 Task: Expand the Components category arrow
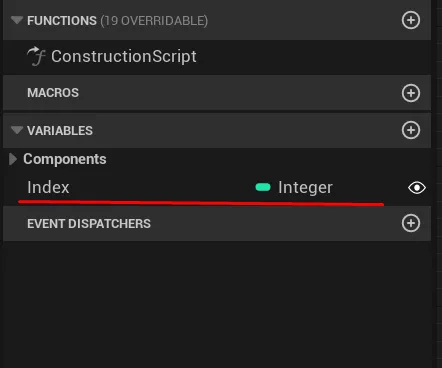[x=13, y=159]
